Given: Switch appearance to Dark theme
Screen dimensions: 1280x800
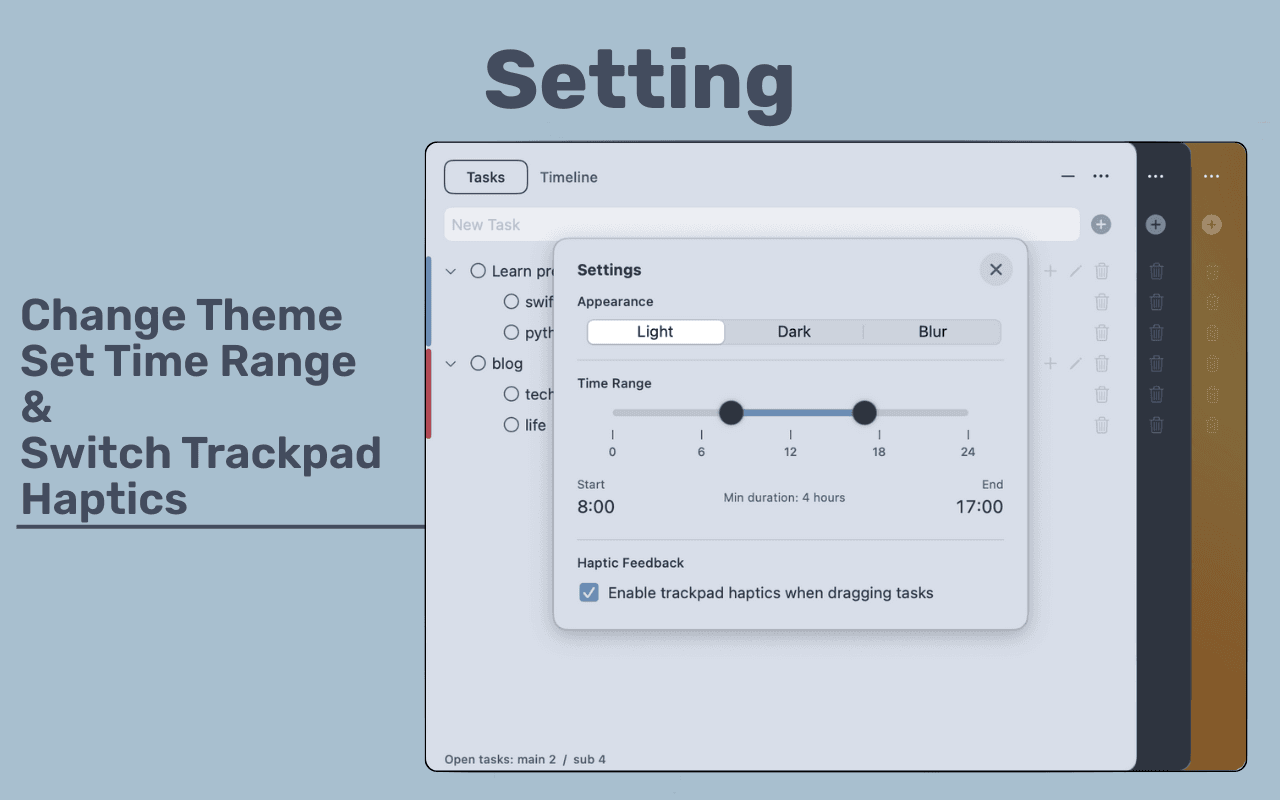Looking at the screenshot, I should tap(793, 331).
